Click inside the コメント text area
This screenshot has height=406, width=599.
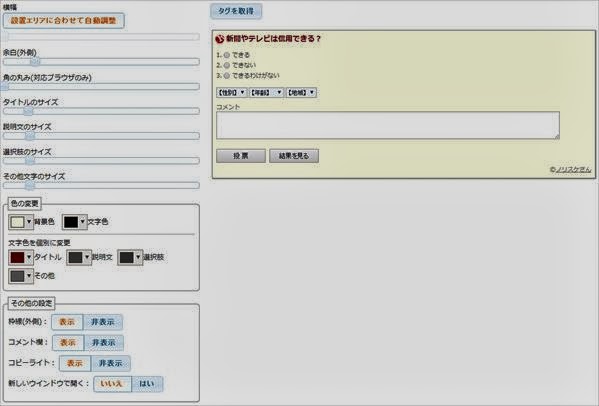[388, 125]
